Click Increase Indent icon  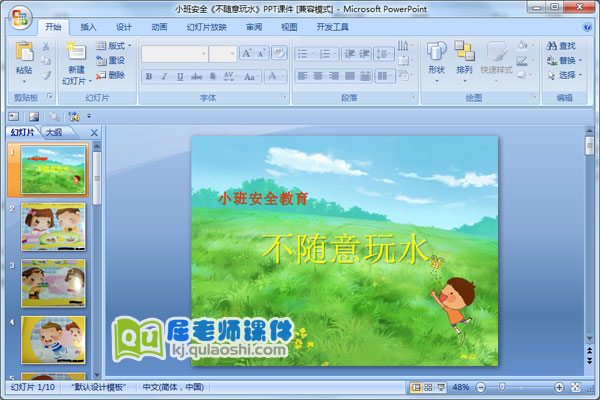pyautogui.click(x=364, y=54)
